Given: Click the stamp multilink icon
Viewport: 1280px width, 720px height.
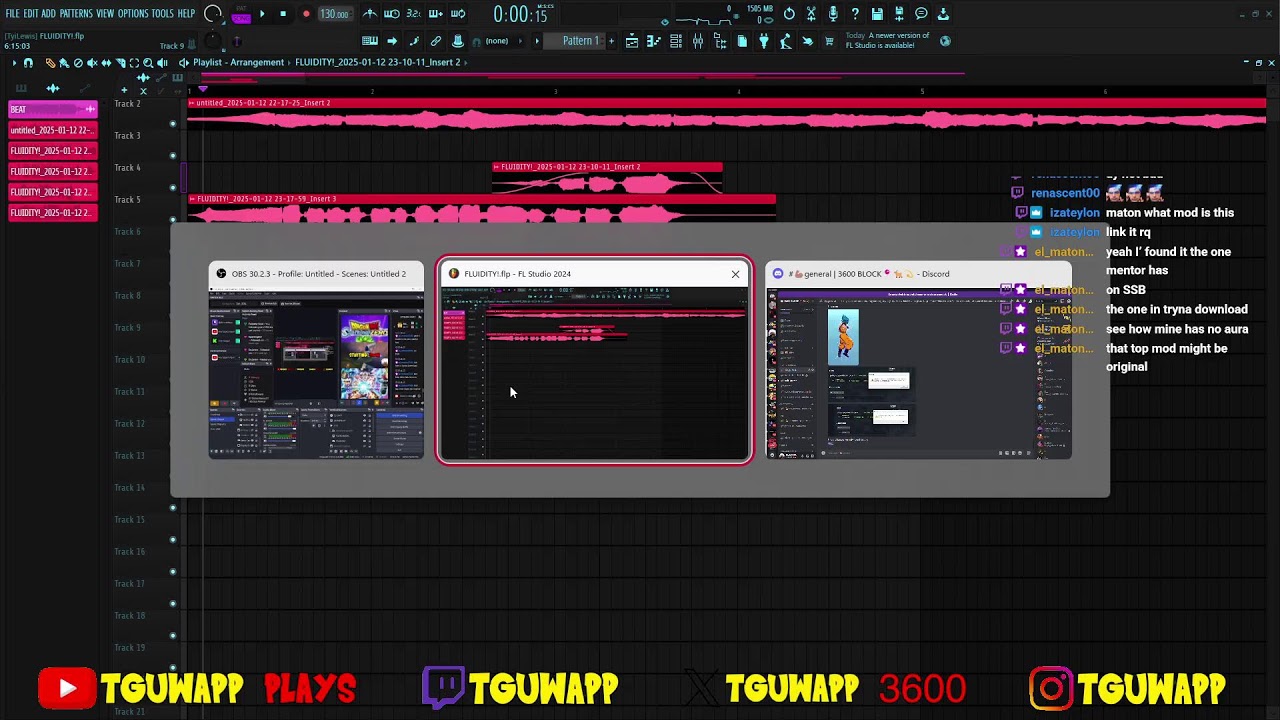Looking at the screenshot, I should (458, 41).
